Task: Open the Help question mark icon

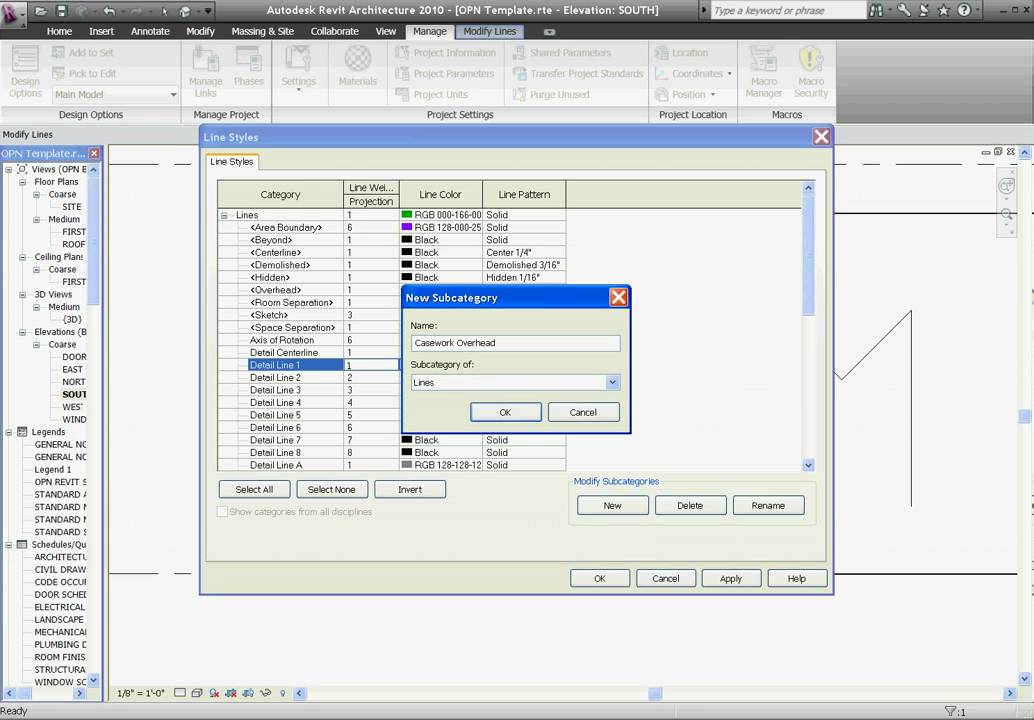Action: (x=964, y=11)
